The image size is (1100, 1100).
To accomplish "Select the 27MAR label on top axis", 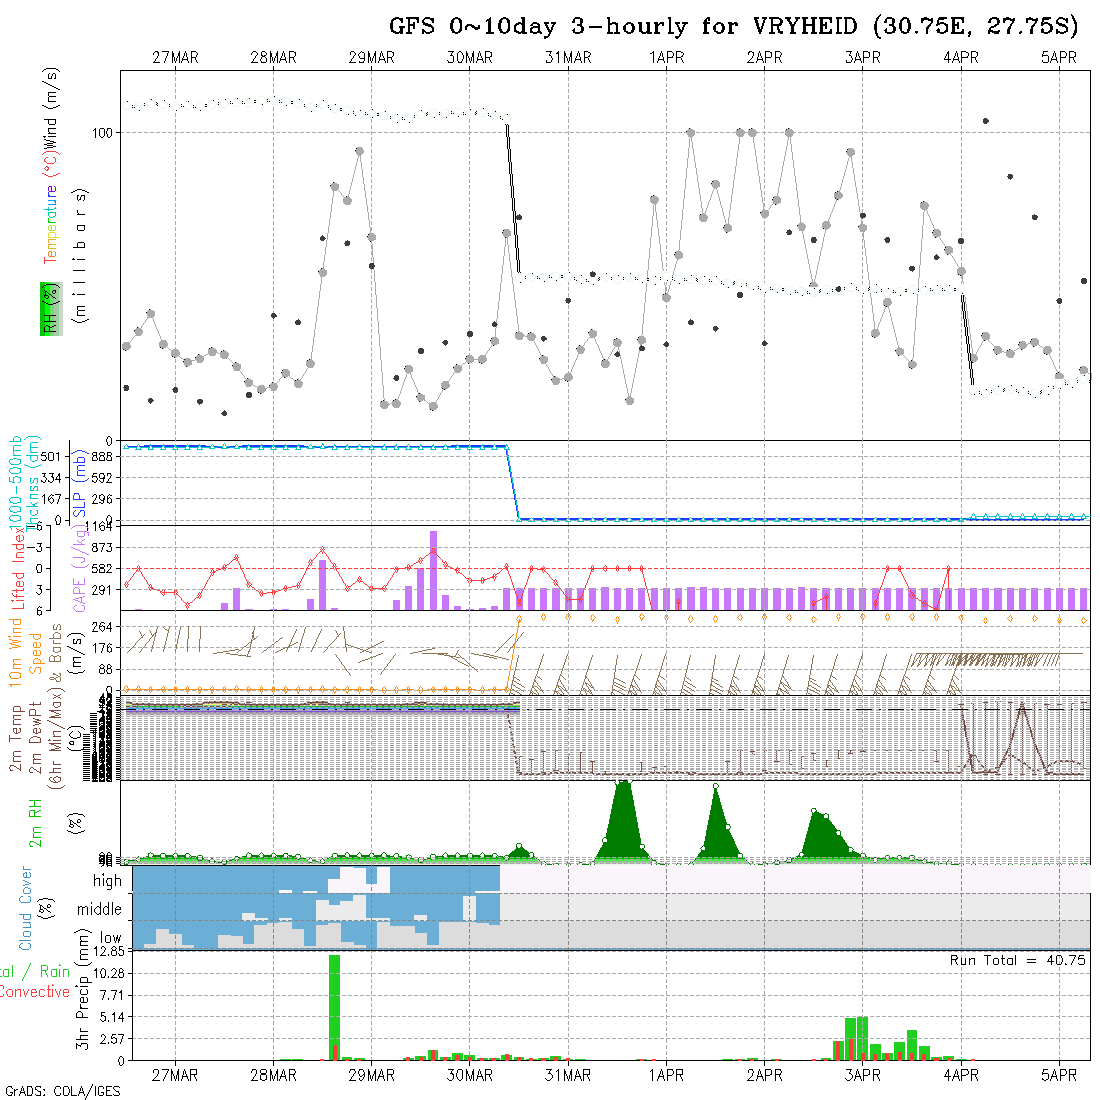I will pyautogui.click(x=175, y=58).
